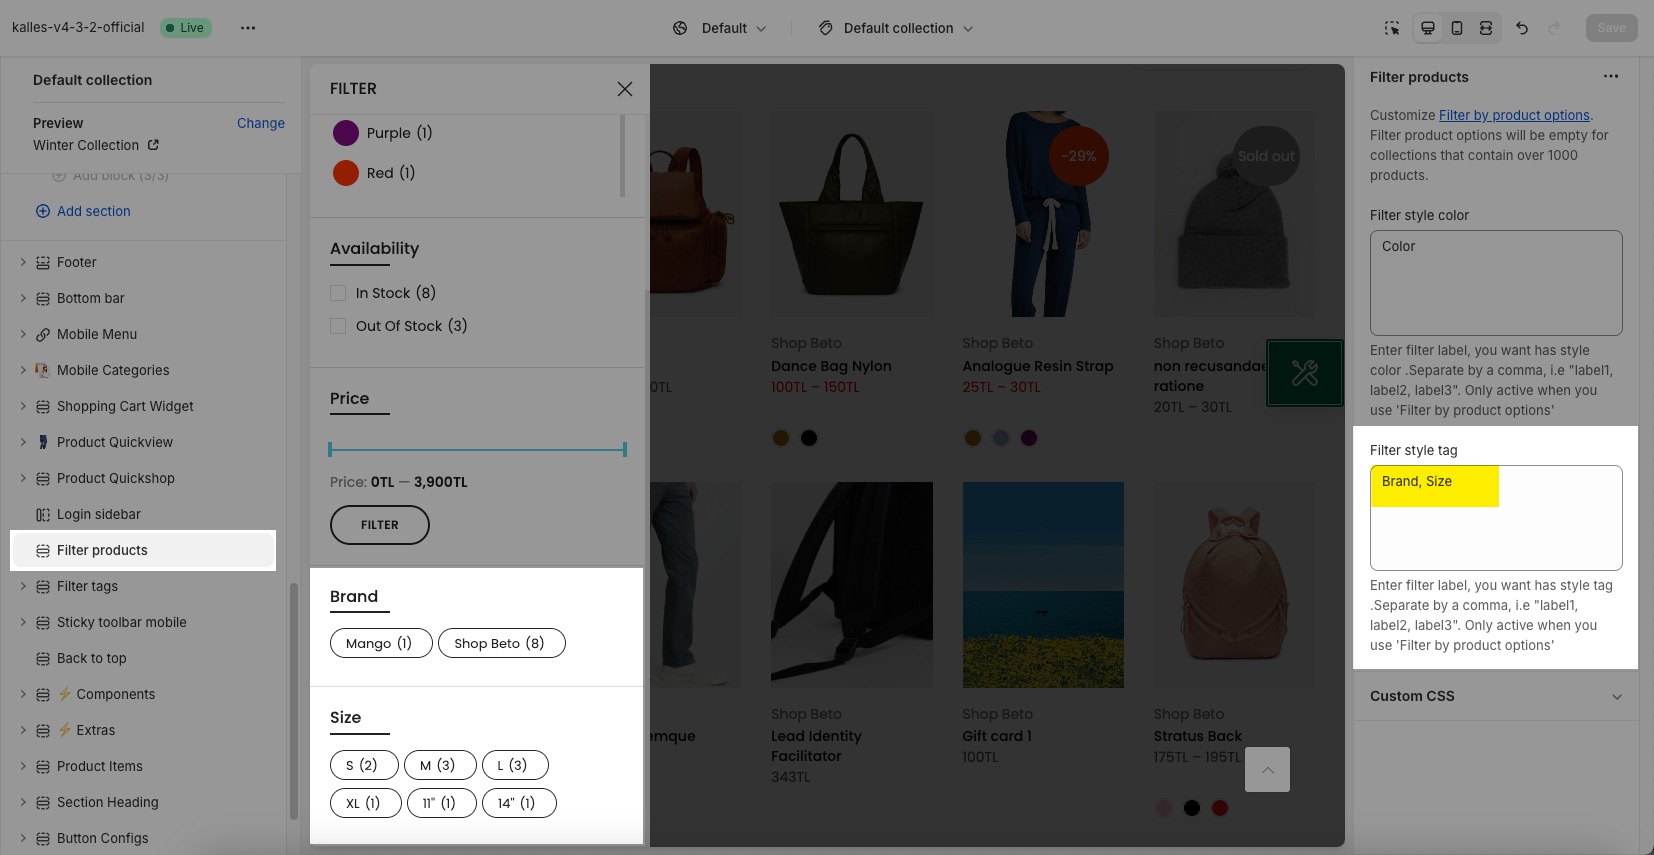Click the Login sidebar section icon
Viewport: 1654px width, 855px height.
43,515
